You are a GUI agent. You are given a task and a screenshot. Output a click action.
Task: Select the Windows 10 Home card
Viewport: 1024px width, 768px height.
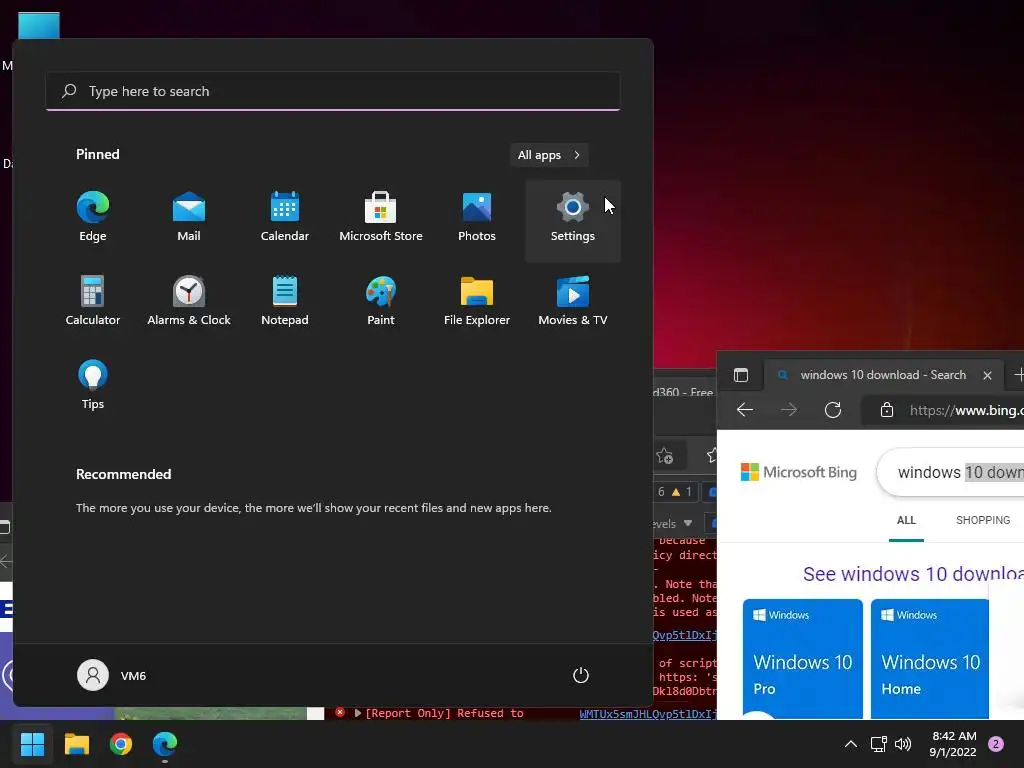930,660
